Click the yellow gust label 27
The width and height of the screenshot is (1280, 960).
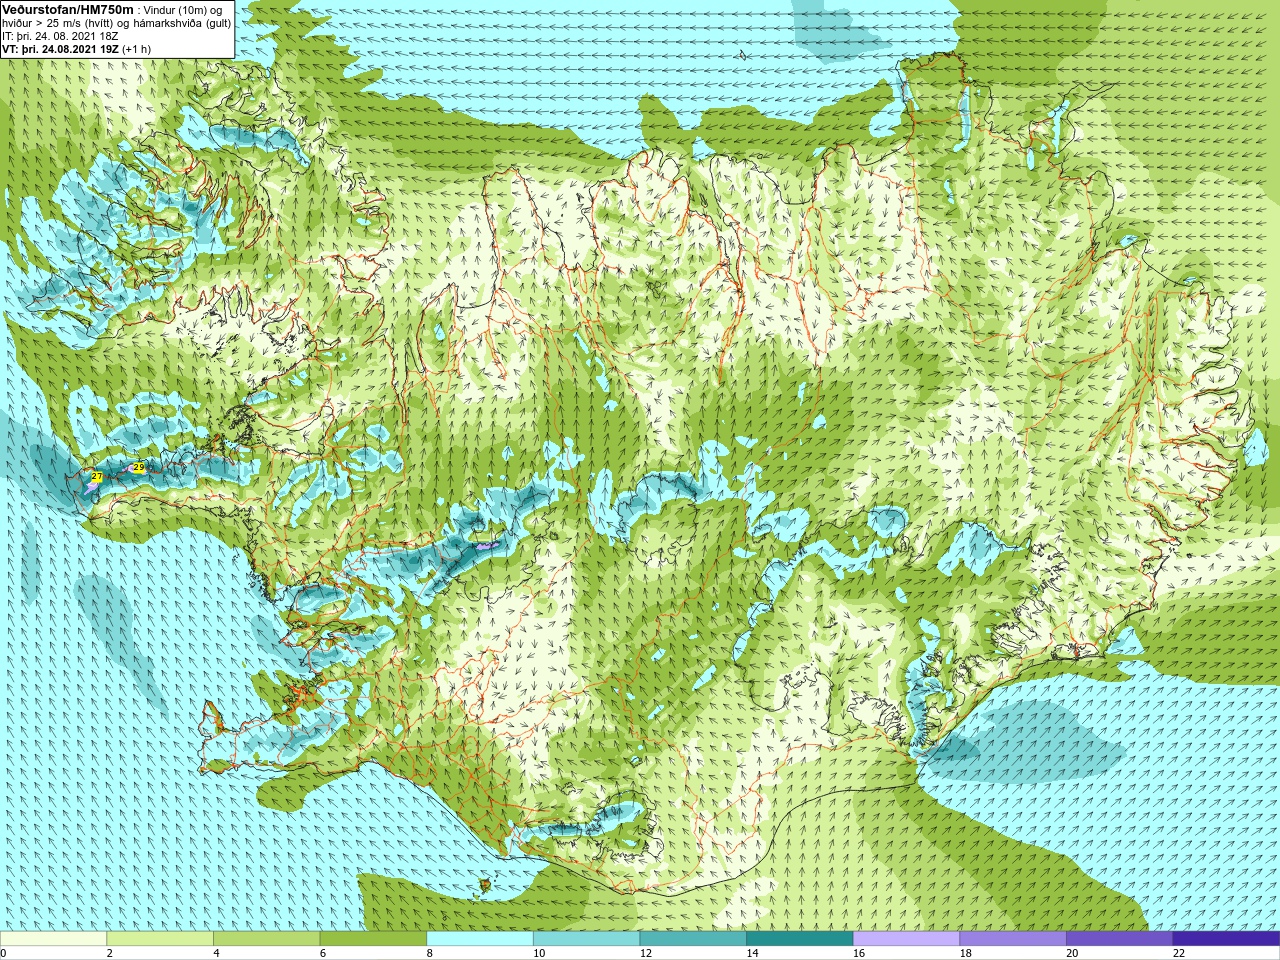pos(97,477)
